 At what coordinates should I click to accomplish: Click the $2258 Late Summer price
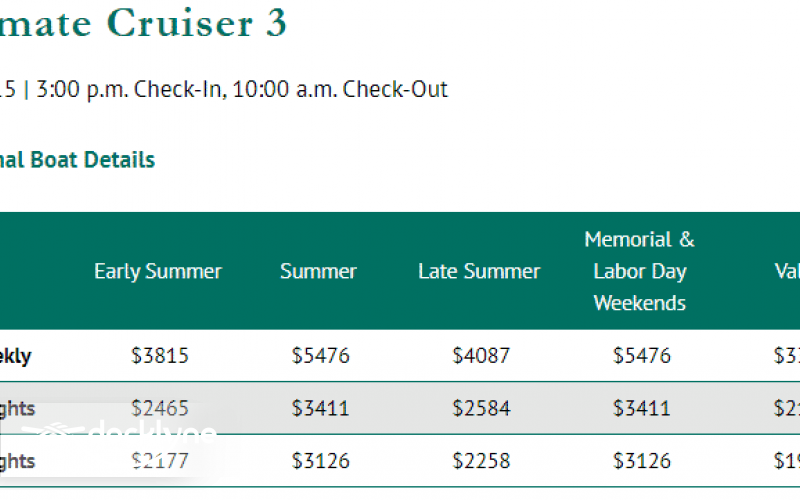[481, 461]
